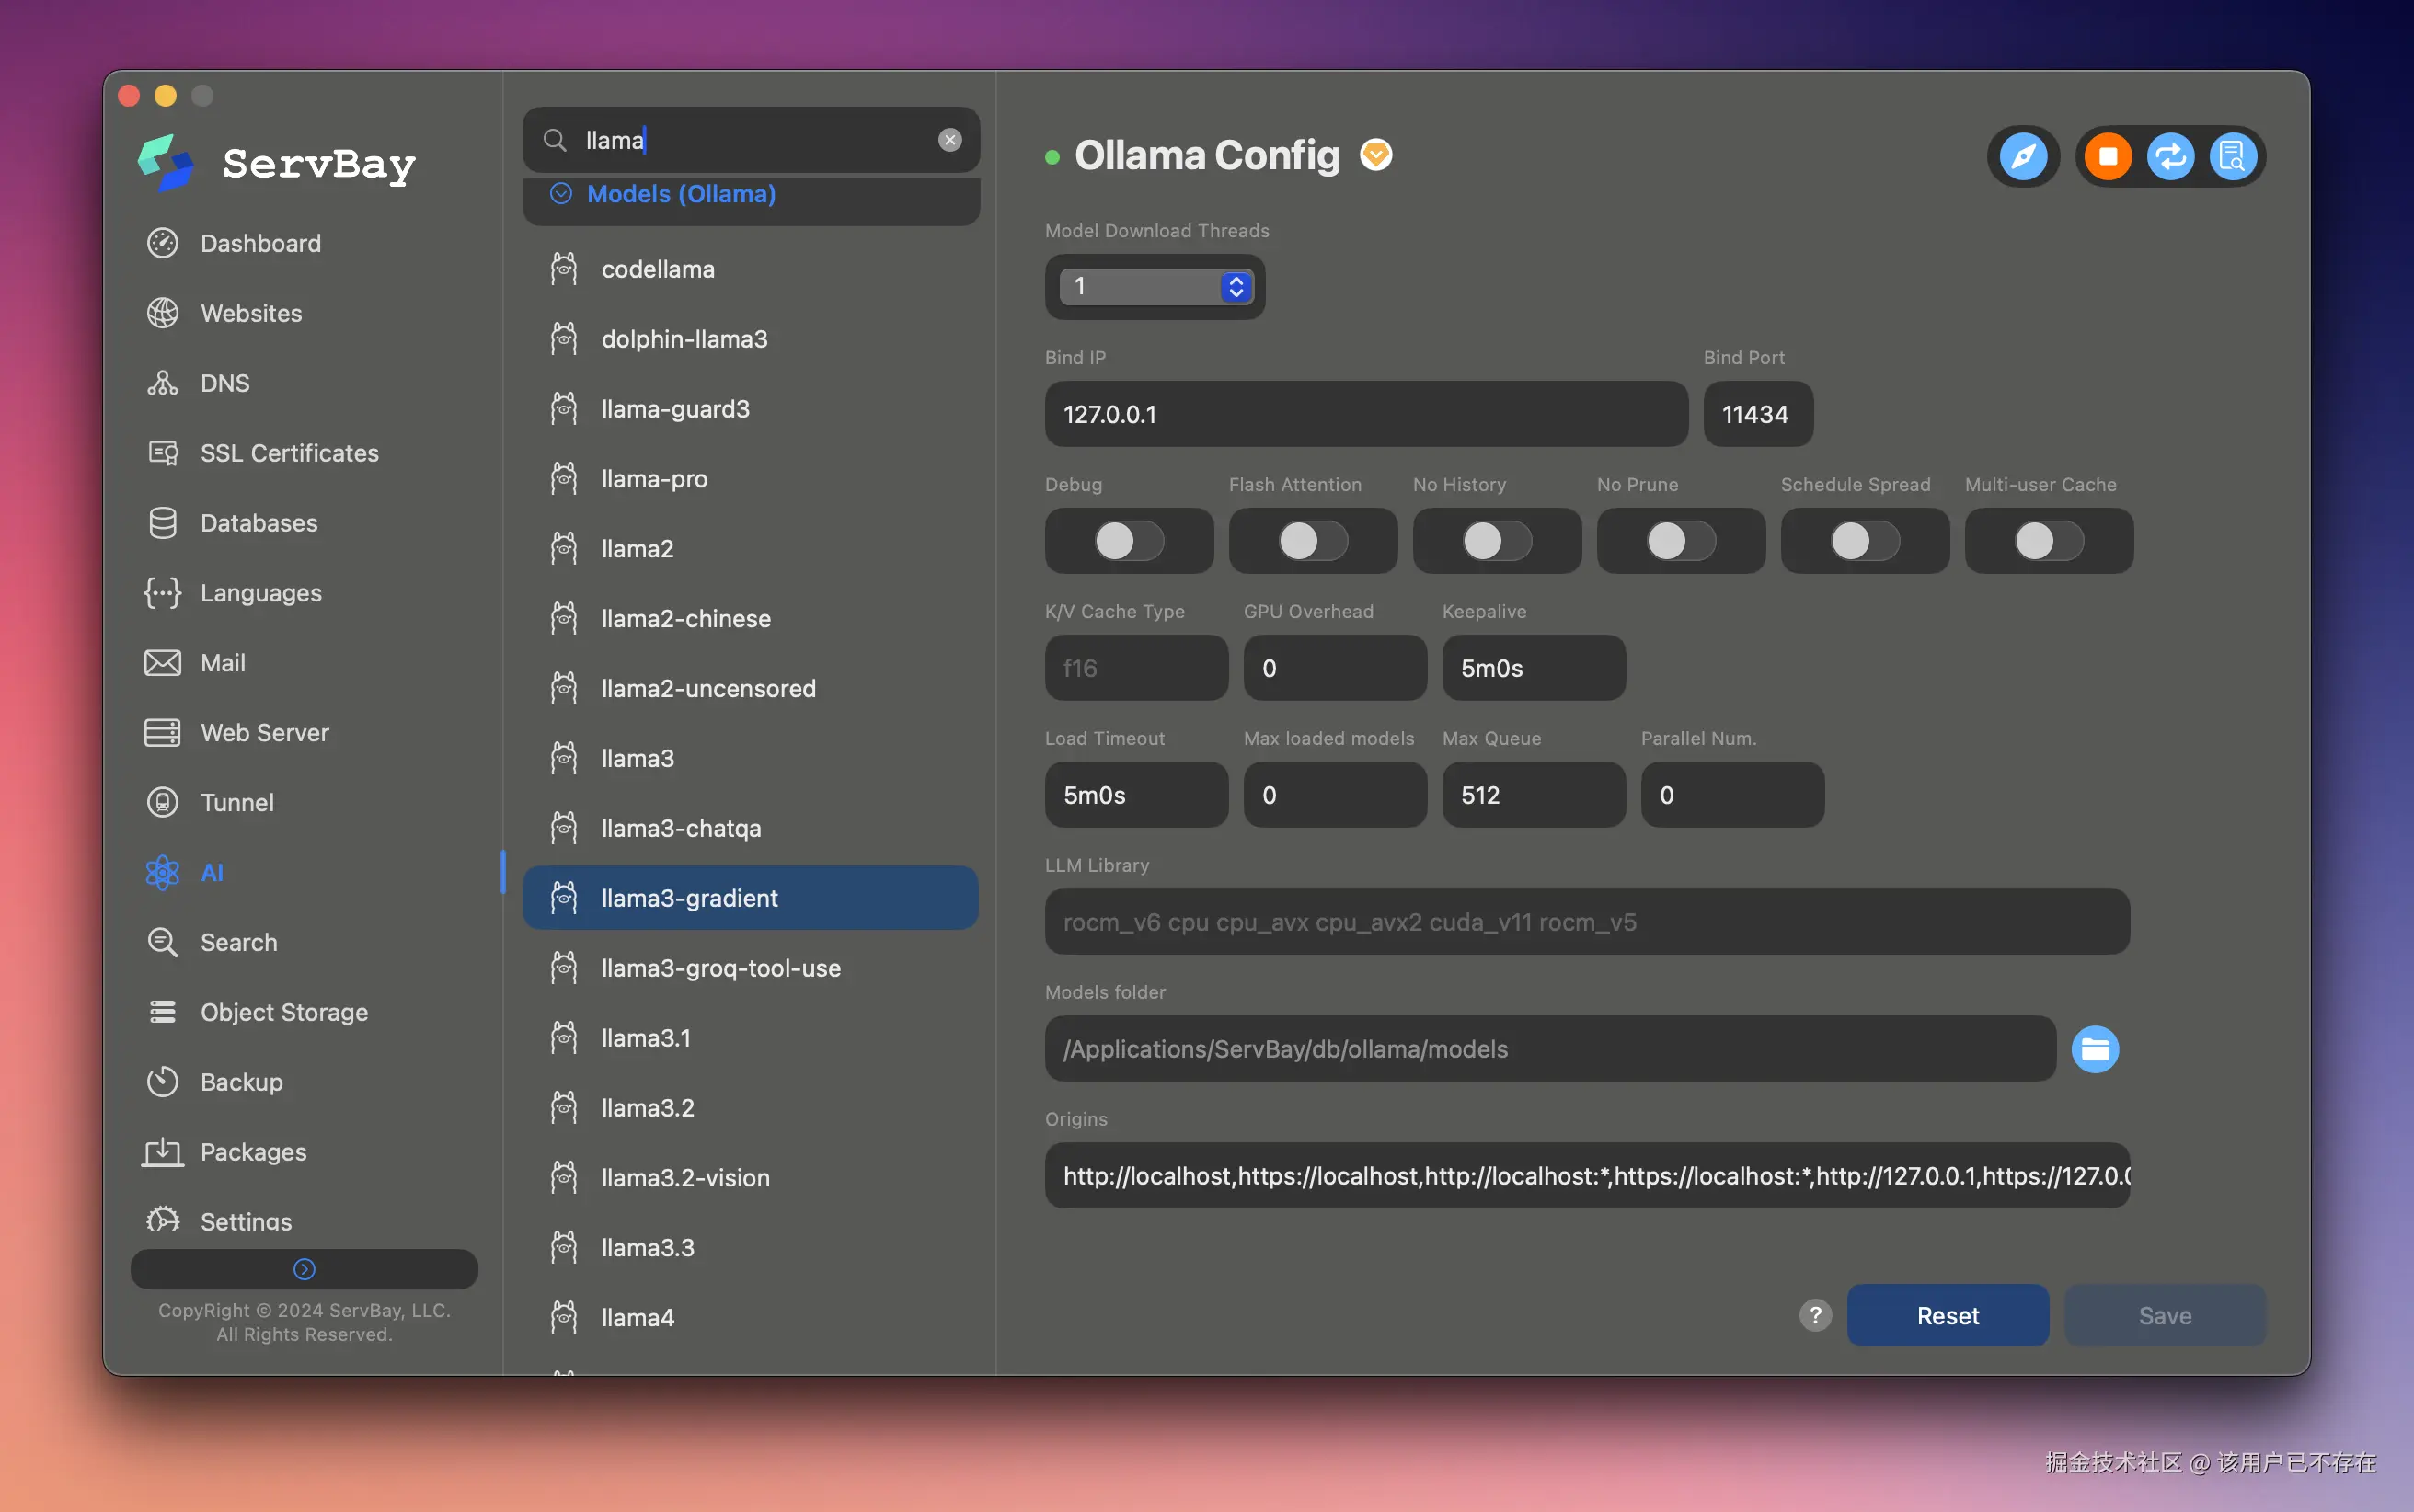This screenshot has height=1512, width=2414.
Task: Click the Reset button
Action: pyautogui.click(x=1946, y=1315)
